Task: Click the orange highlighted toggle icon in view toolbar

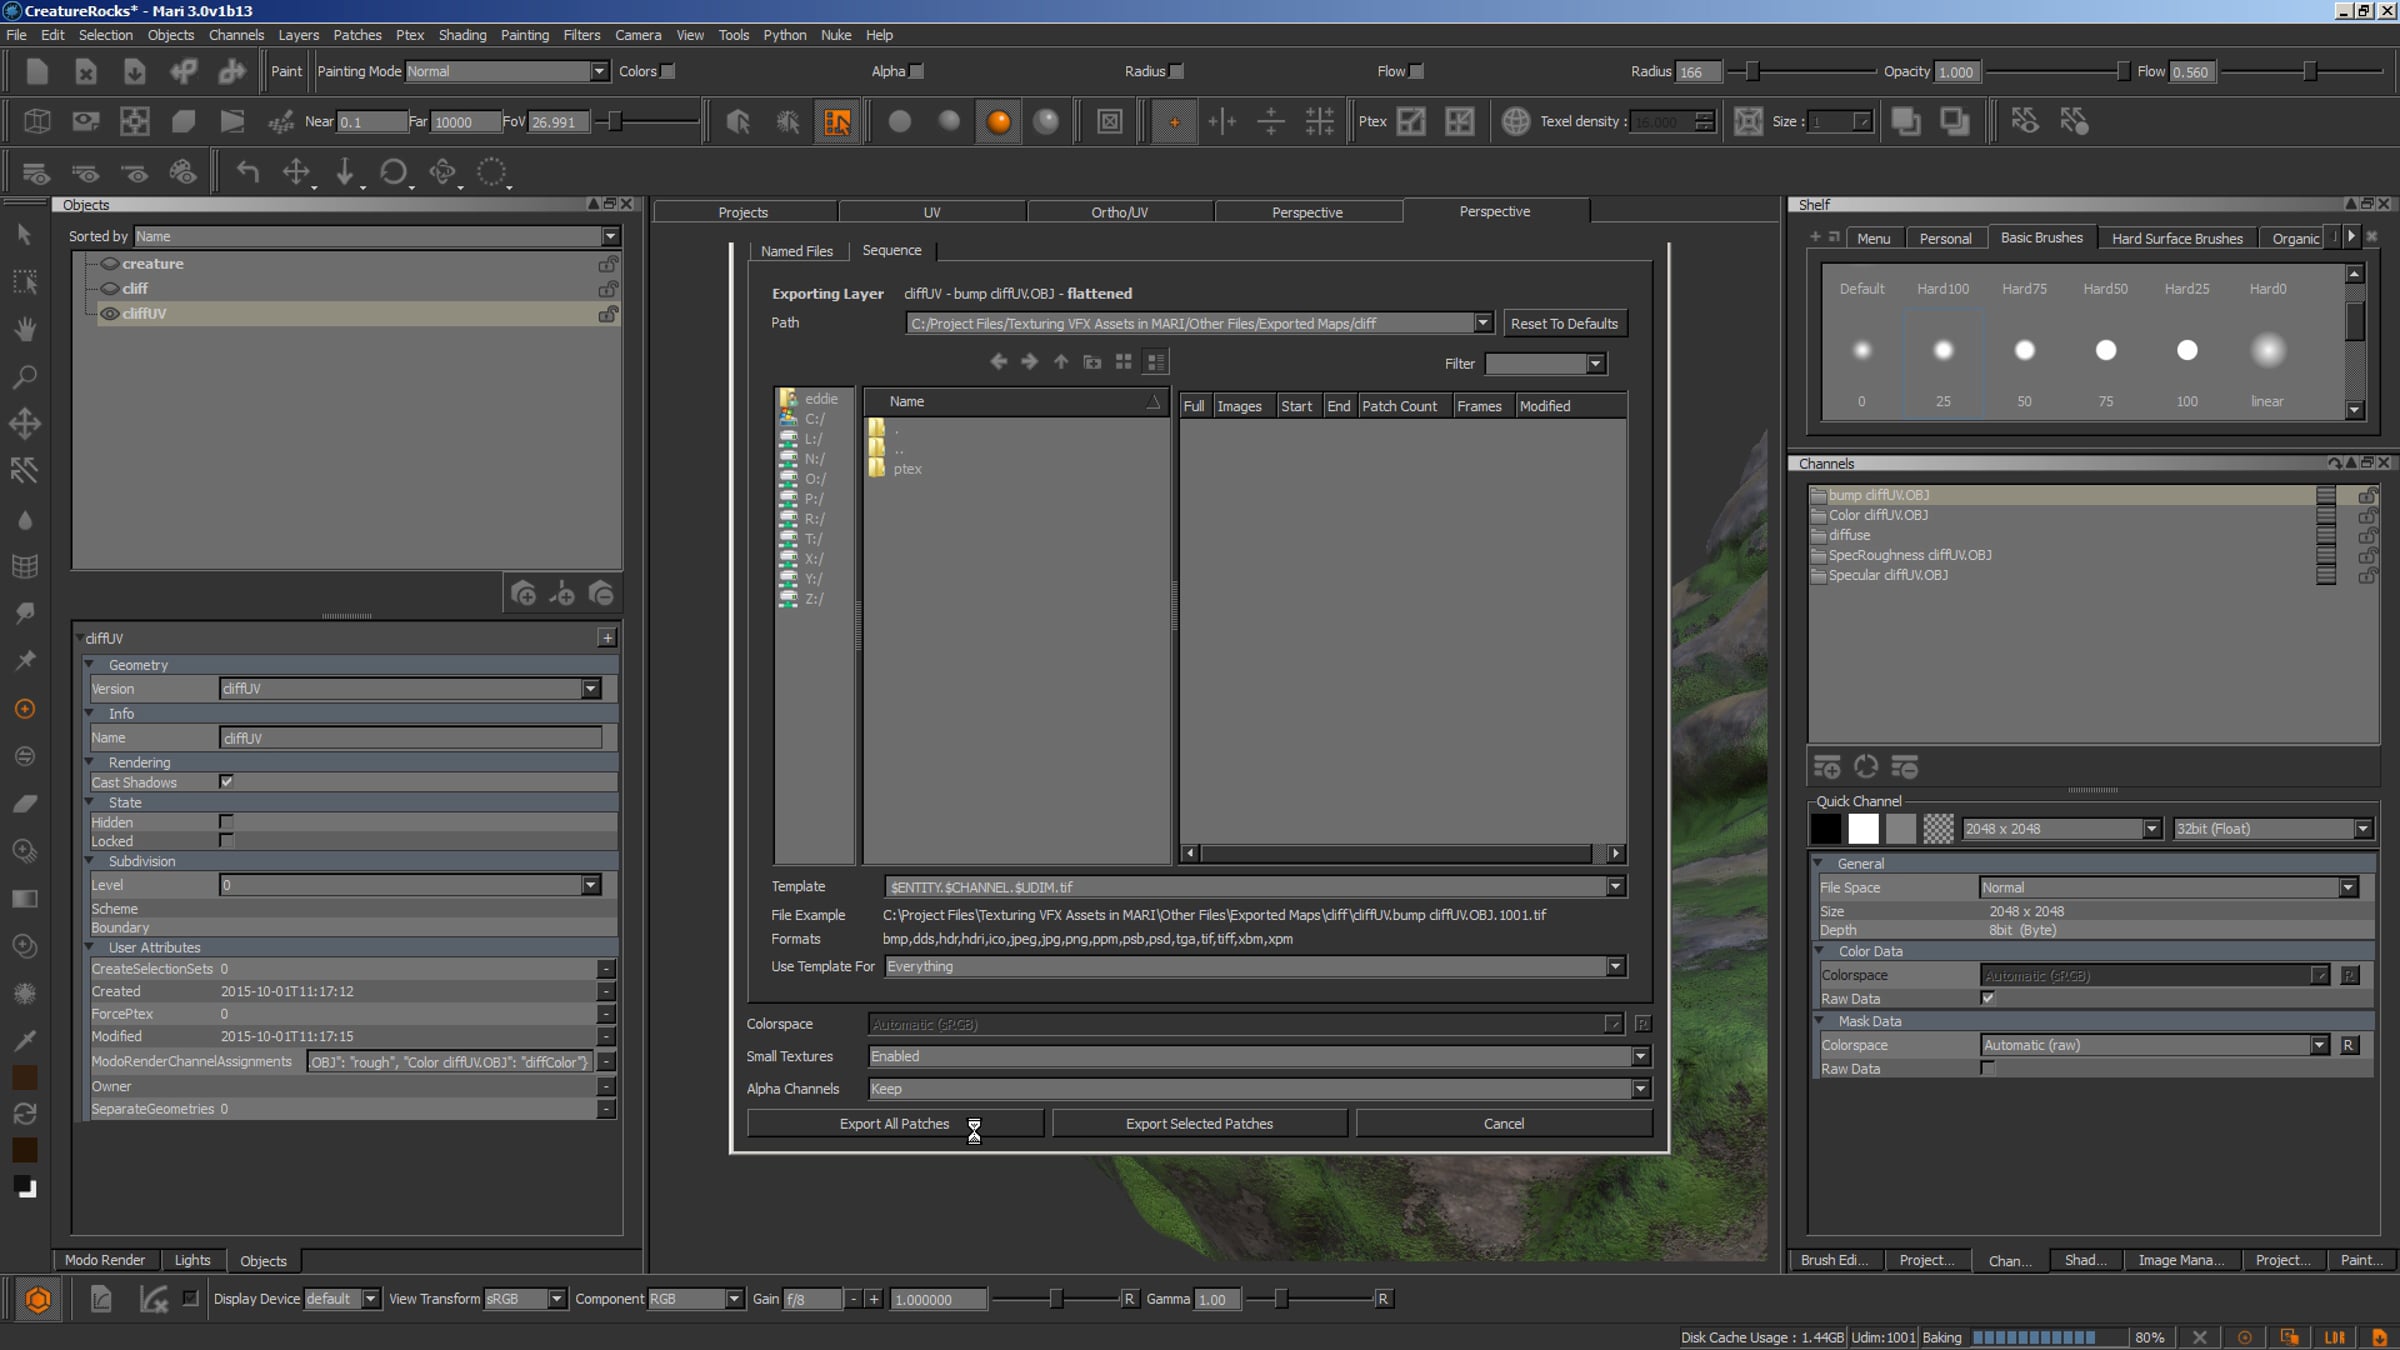Action: [x=837, y=122]
